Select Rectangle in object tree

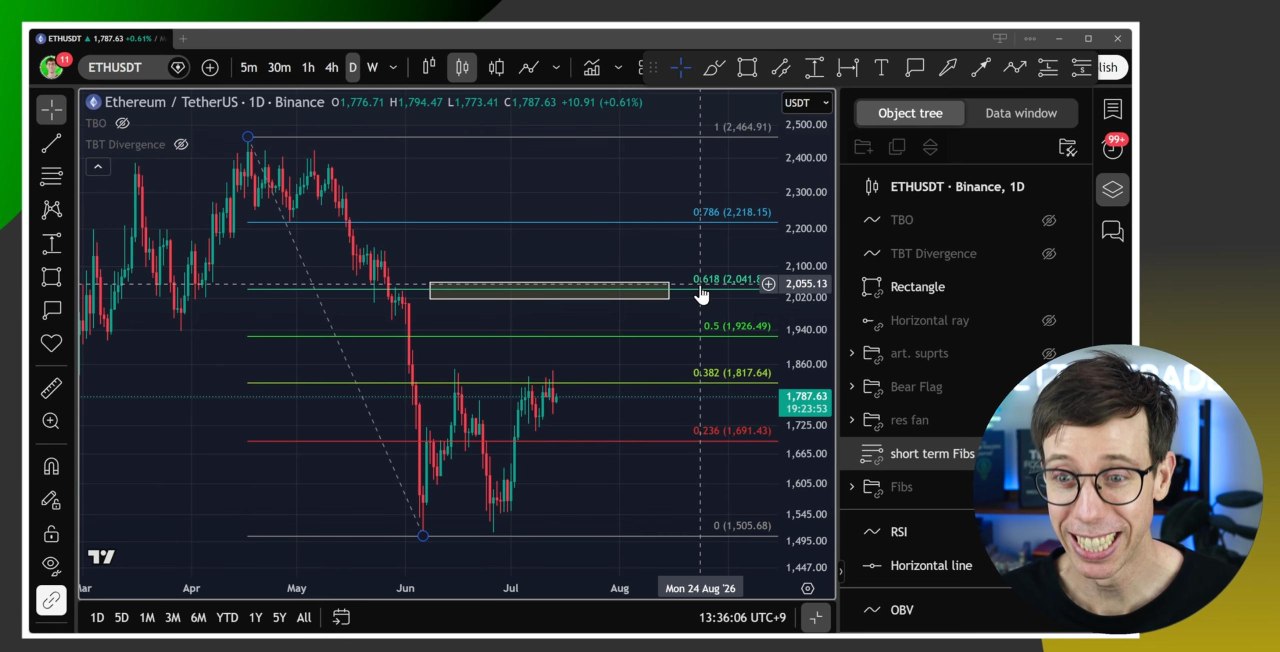click(x=917, y=287)
